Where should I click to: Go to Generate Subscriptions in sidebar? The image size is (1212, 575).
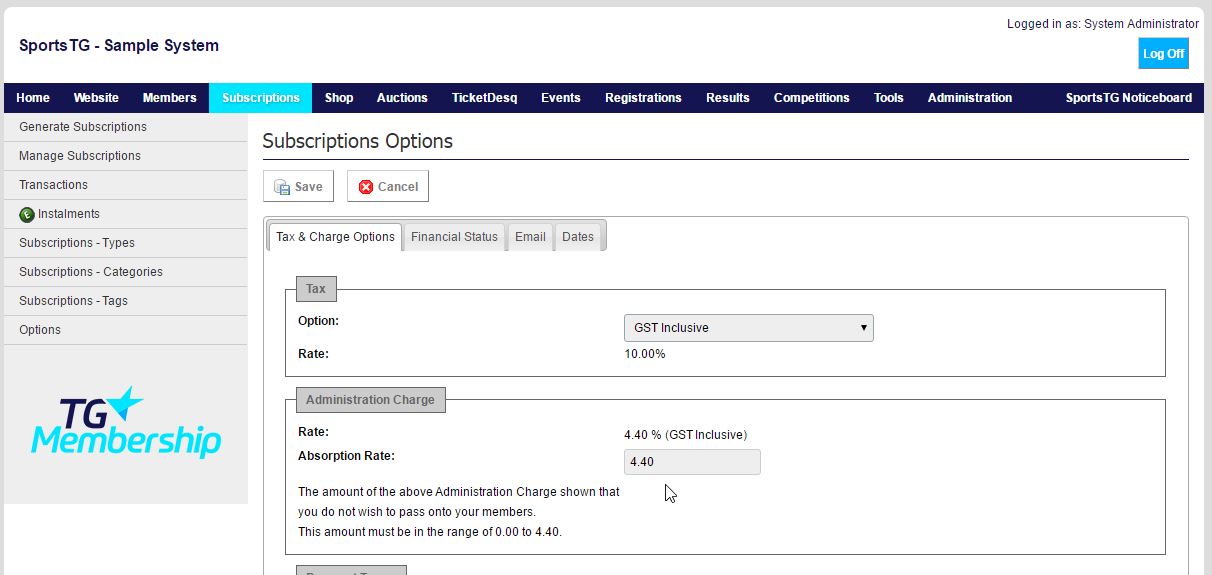pyautogui.click(x=126, y=127)
